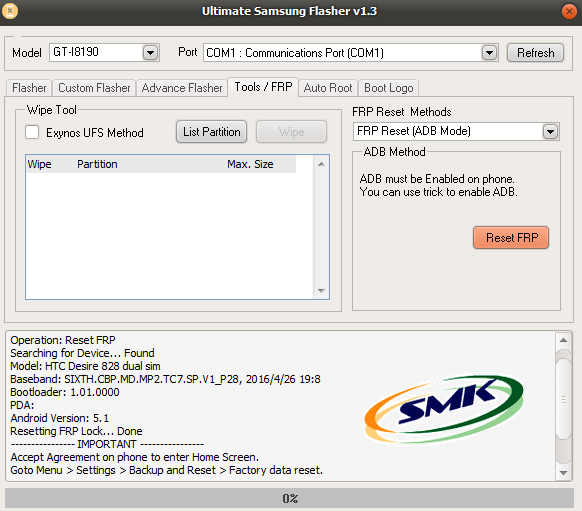
Task: Click the Partition column header
Action: coord(97,164)
